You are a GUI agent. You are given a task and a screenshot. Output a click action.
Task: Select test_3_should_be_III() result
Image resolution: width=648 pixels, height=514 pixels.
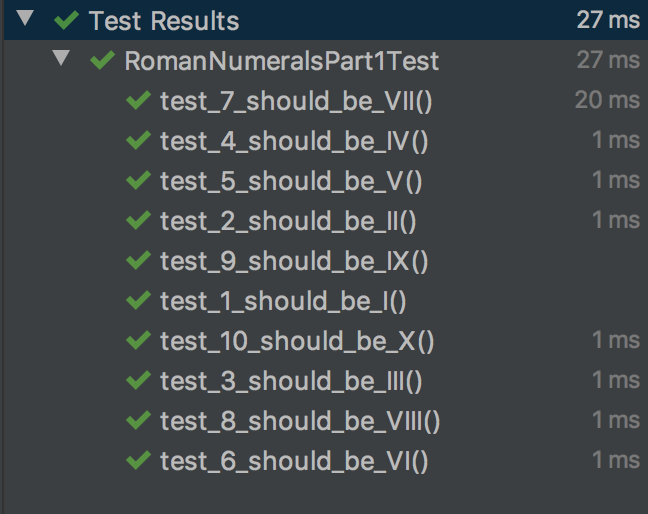tap(291, 381)
